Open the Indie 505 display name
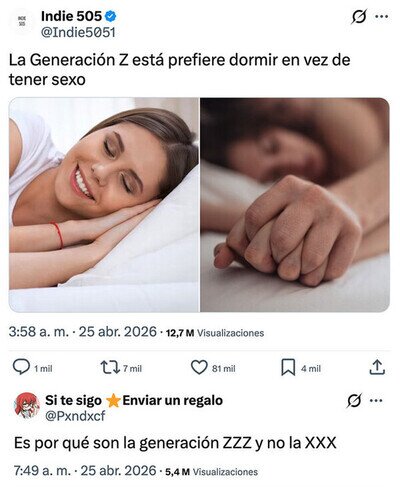The width and height of the screenshot is (400, 487). click(71, 16)
